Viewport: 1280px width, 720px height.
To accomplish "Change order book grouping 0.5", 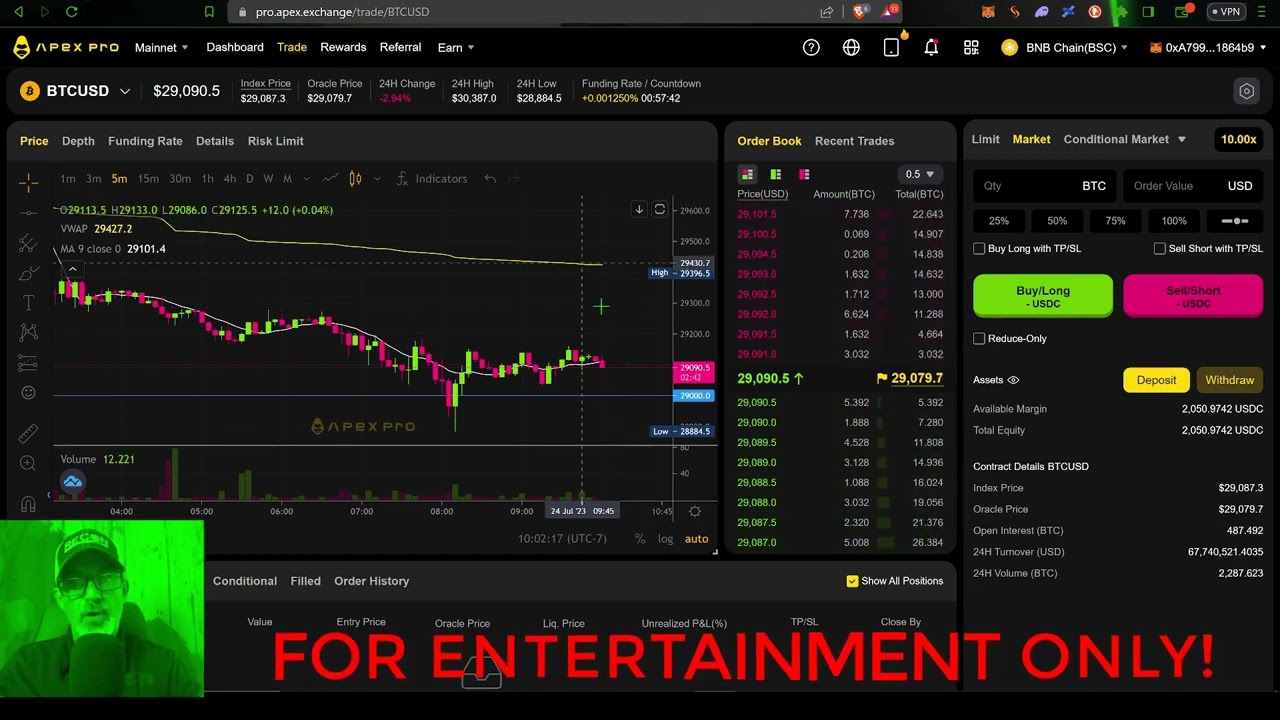I will click(x=918, y=174).
